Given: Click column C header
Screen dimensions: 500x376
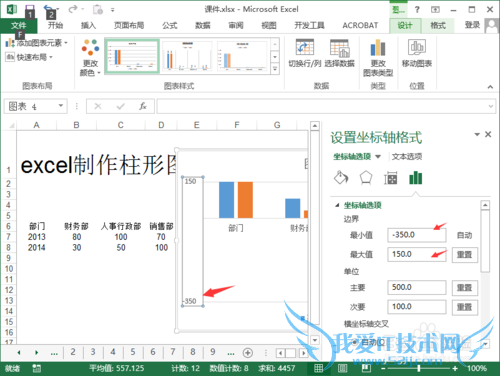Looking at the screenshot, I should point(121,125).
